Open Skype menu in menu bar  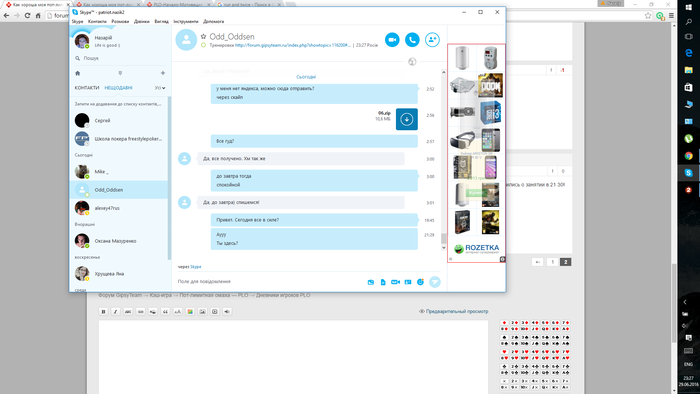77,21
